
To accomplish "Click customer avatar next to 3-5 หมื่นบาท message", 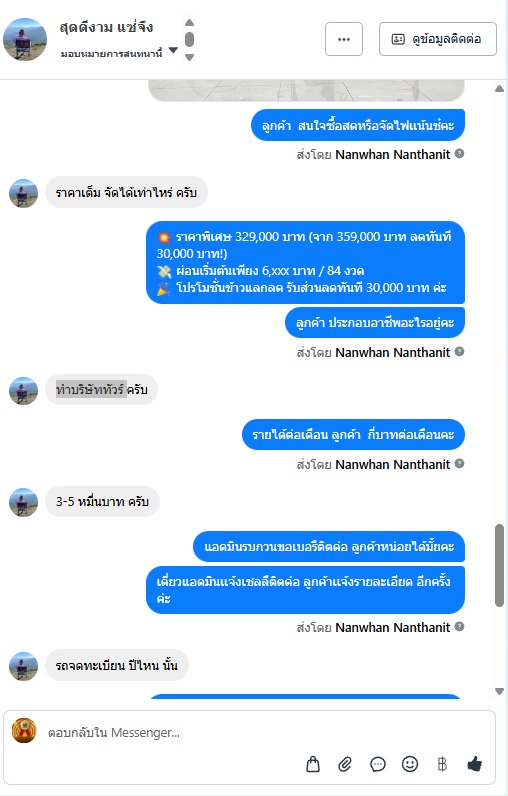I will pyautogui.click(x=23, y=502).
